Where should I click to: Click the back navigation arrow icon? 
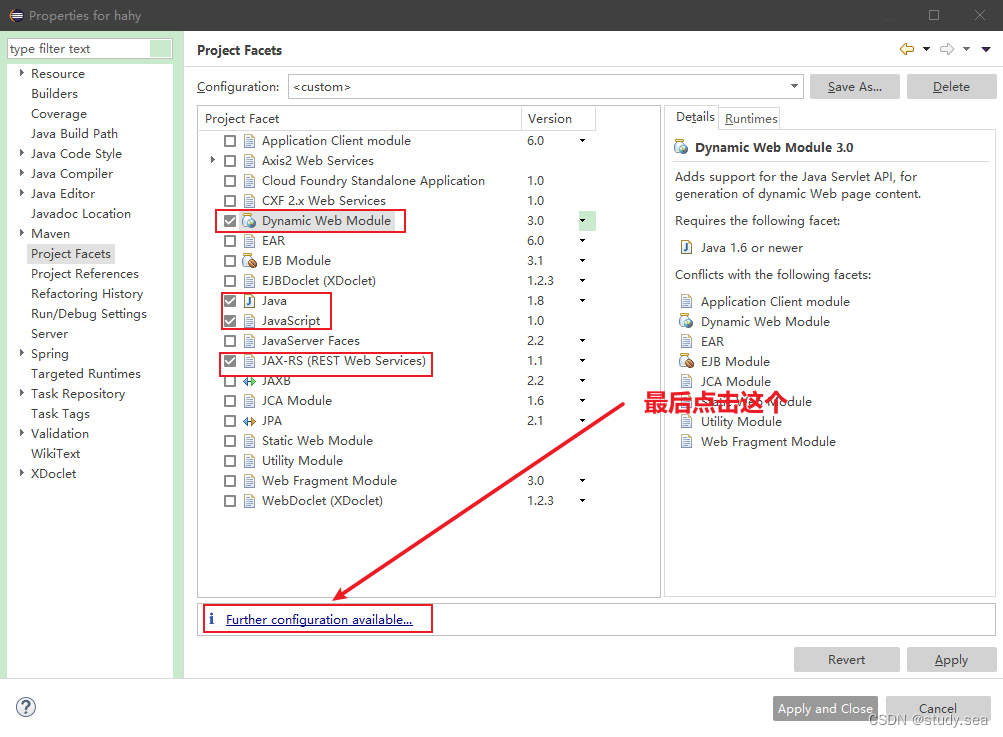906,49
